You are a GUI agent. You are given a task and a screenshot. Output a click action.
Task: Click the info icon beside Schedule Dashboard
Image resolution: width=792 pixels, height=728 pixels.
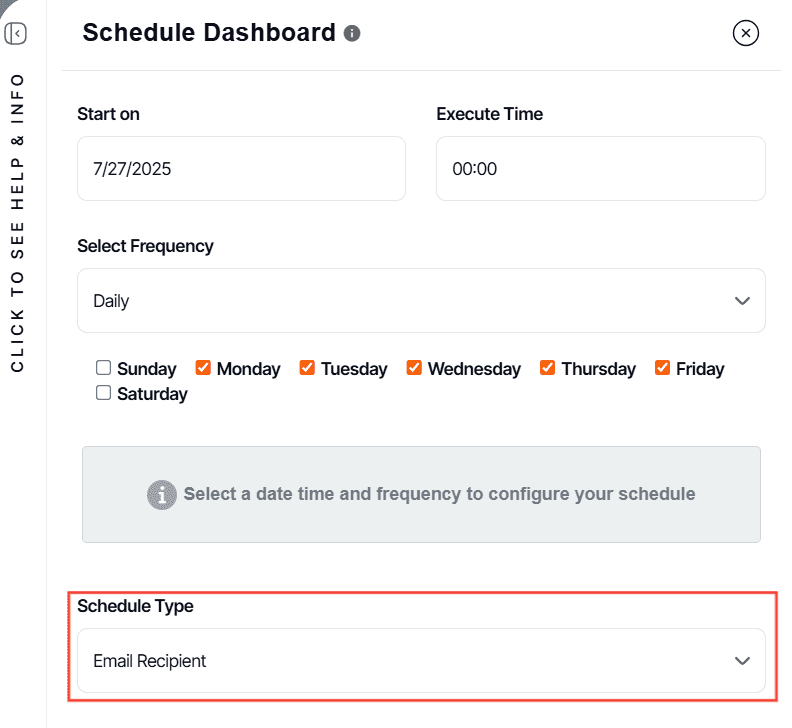[352, 34]
